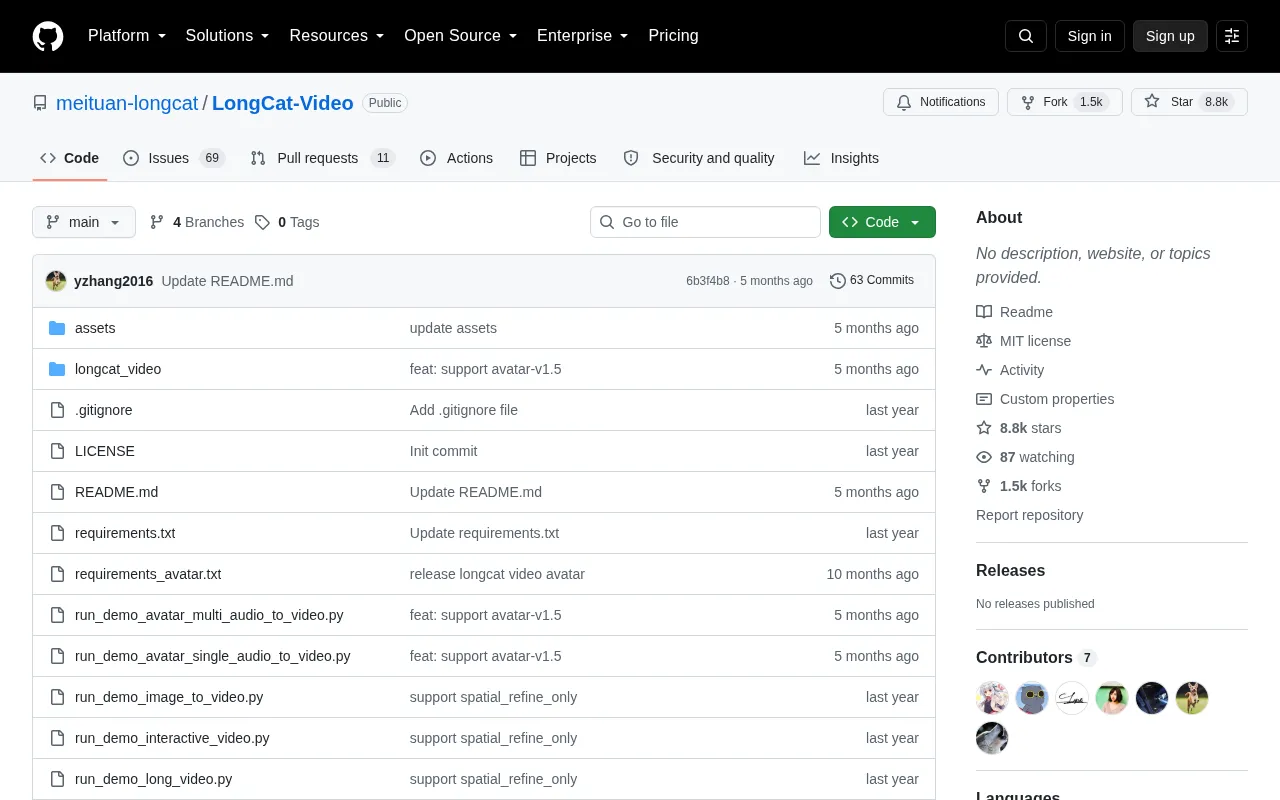Open the 63 Commits history
1280x800 pixels.
pos(872,281)
